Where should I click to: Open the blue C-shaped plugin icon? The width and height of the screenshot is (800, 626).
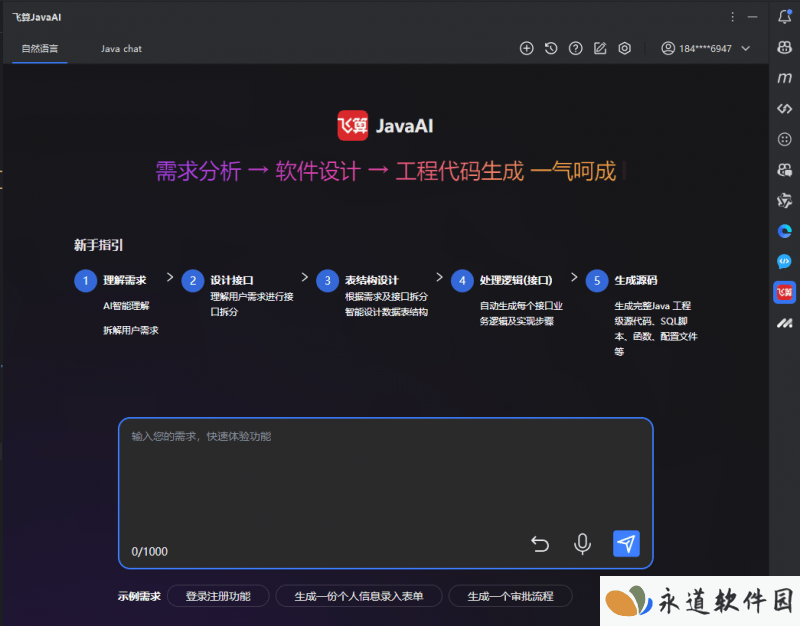click(785, 231)
